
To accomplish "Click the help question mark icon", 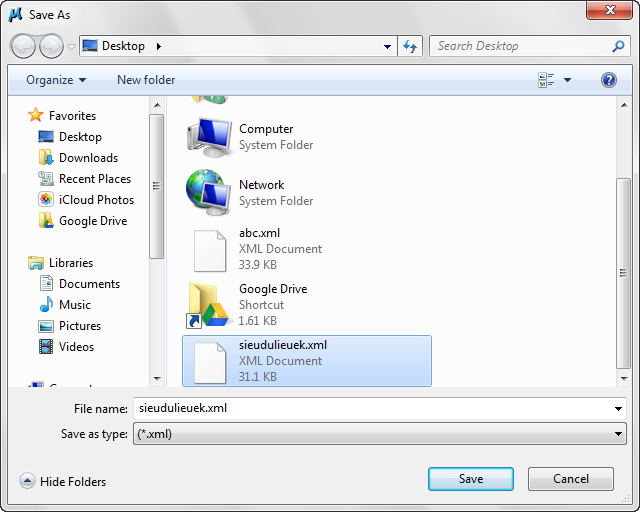I will pos(608,80).
